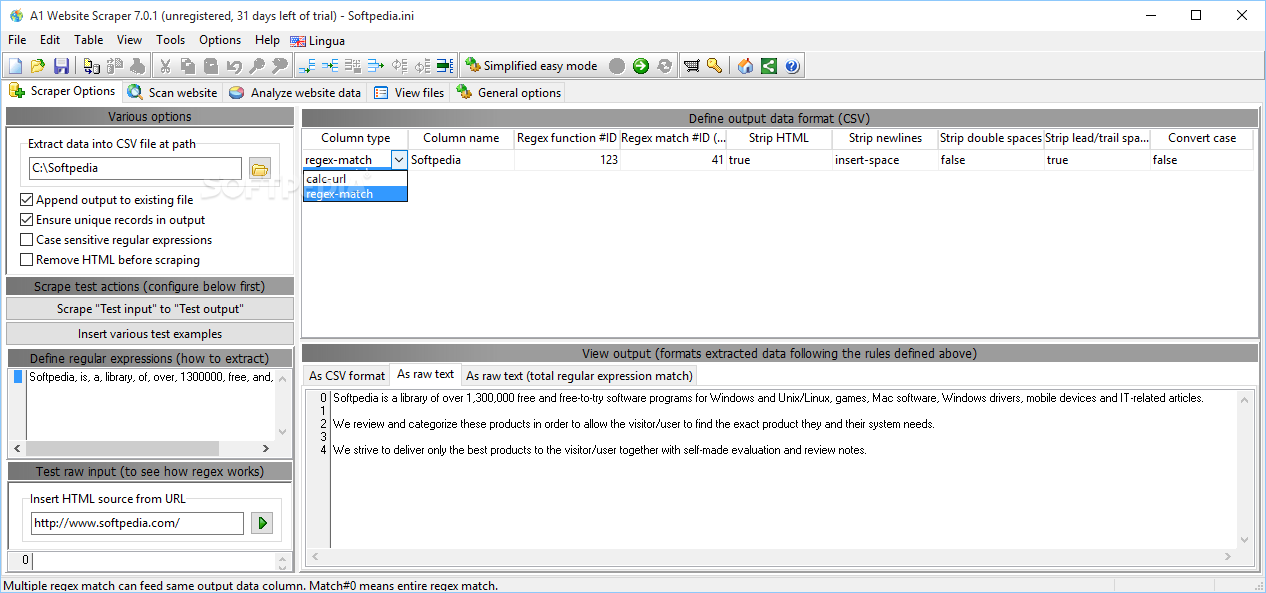
Task: Toggle Ensure unique records in output
Action: (27, 220)
